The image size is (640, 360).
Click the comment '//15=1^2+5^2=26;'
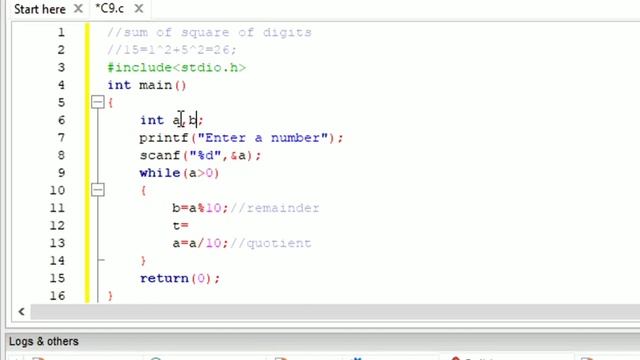[x=172, y=50]
